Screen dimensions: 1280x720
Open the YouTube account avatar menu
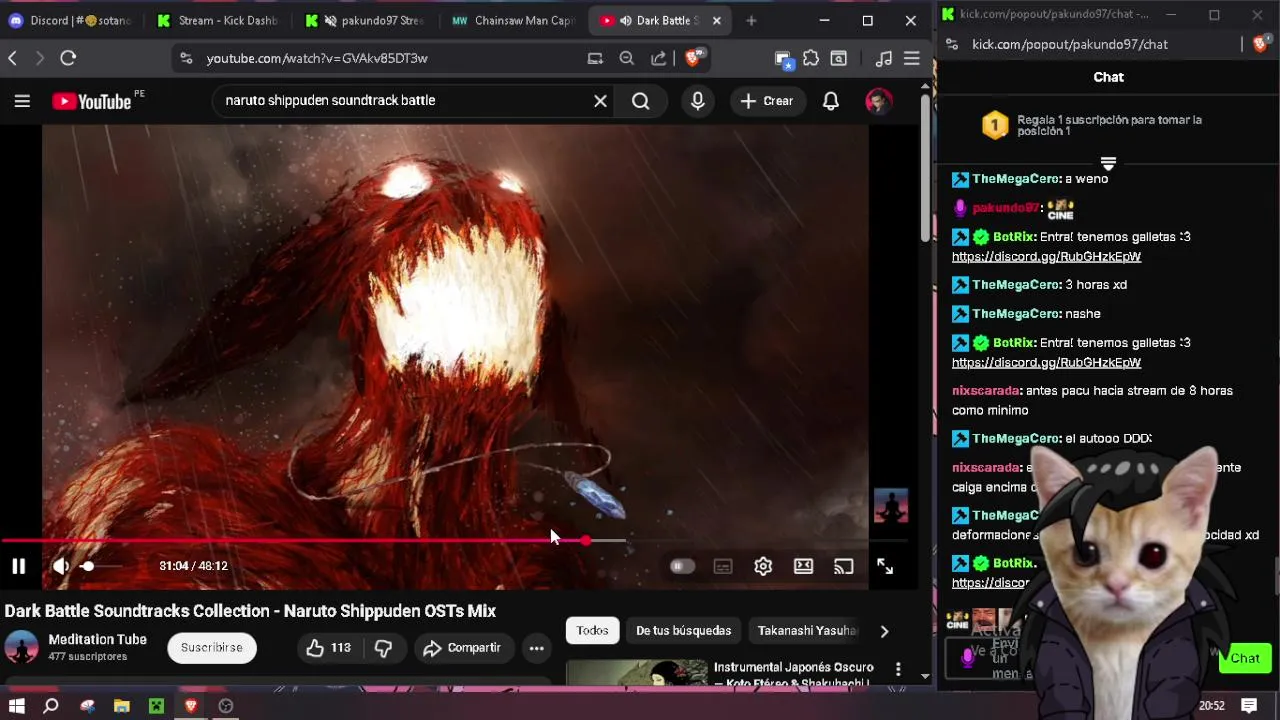point(879,101)
